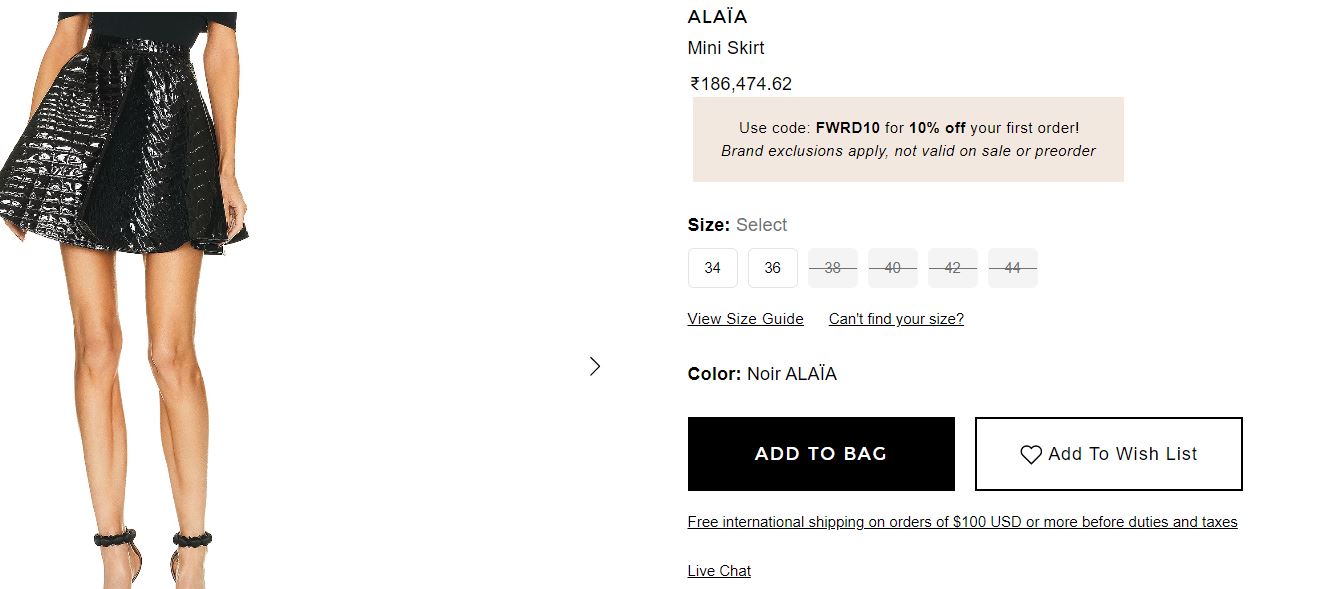Click the free international shipping link
Screen dimensions: 1341x589
tap(961, 521)
